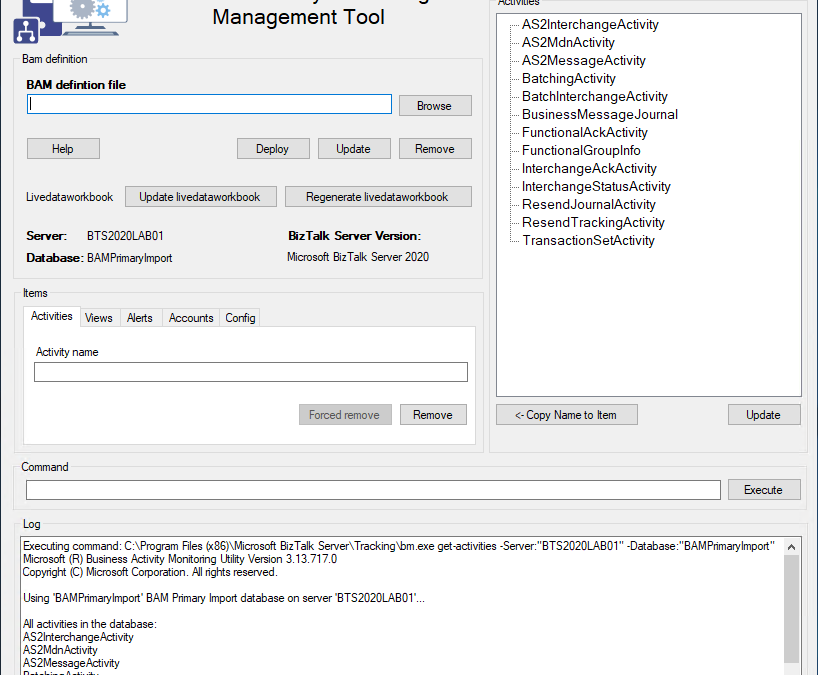Click database name BAMPrimaryImport
Screen dimensions: 818x675
(129, 258)
